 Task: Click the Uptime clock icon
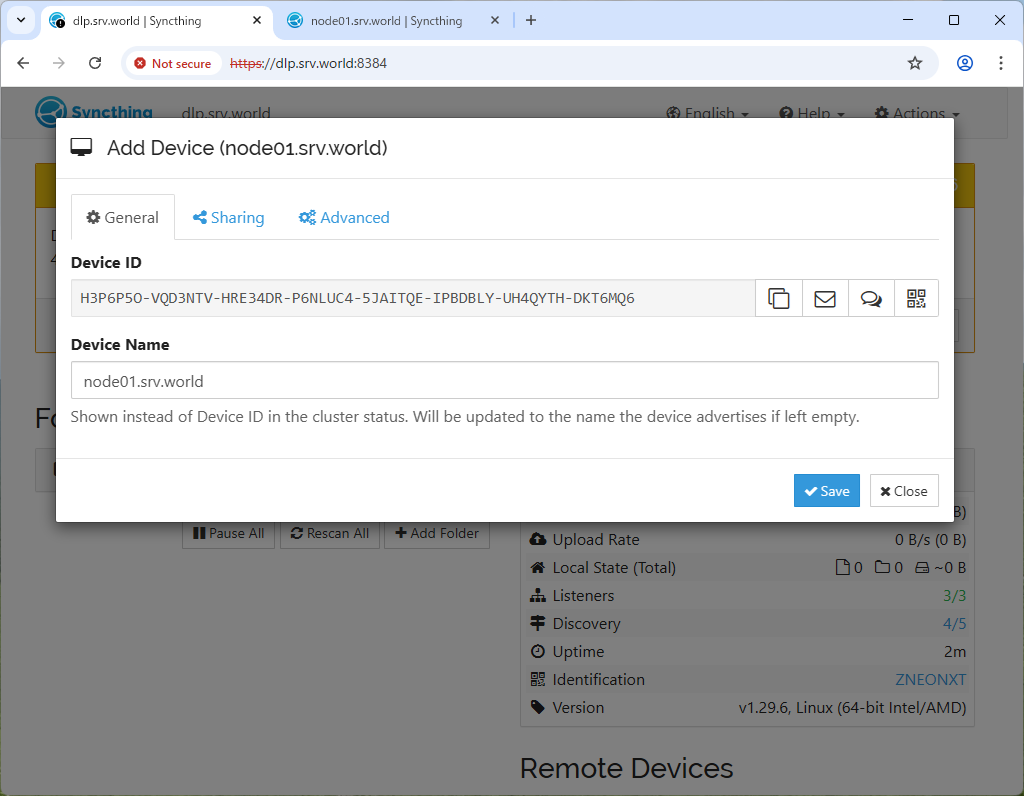click(x=537, y=652)
